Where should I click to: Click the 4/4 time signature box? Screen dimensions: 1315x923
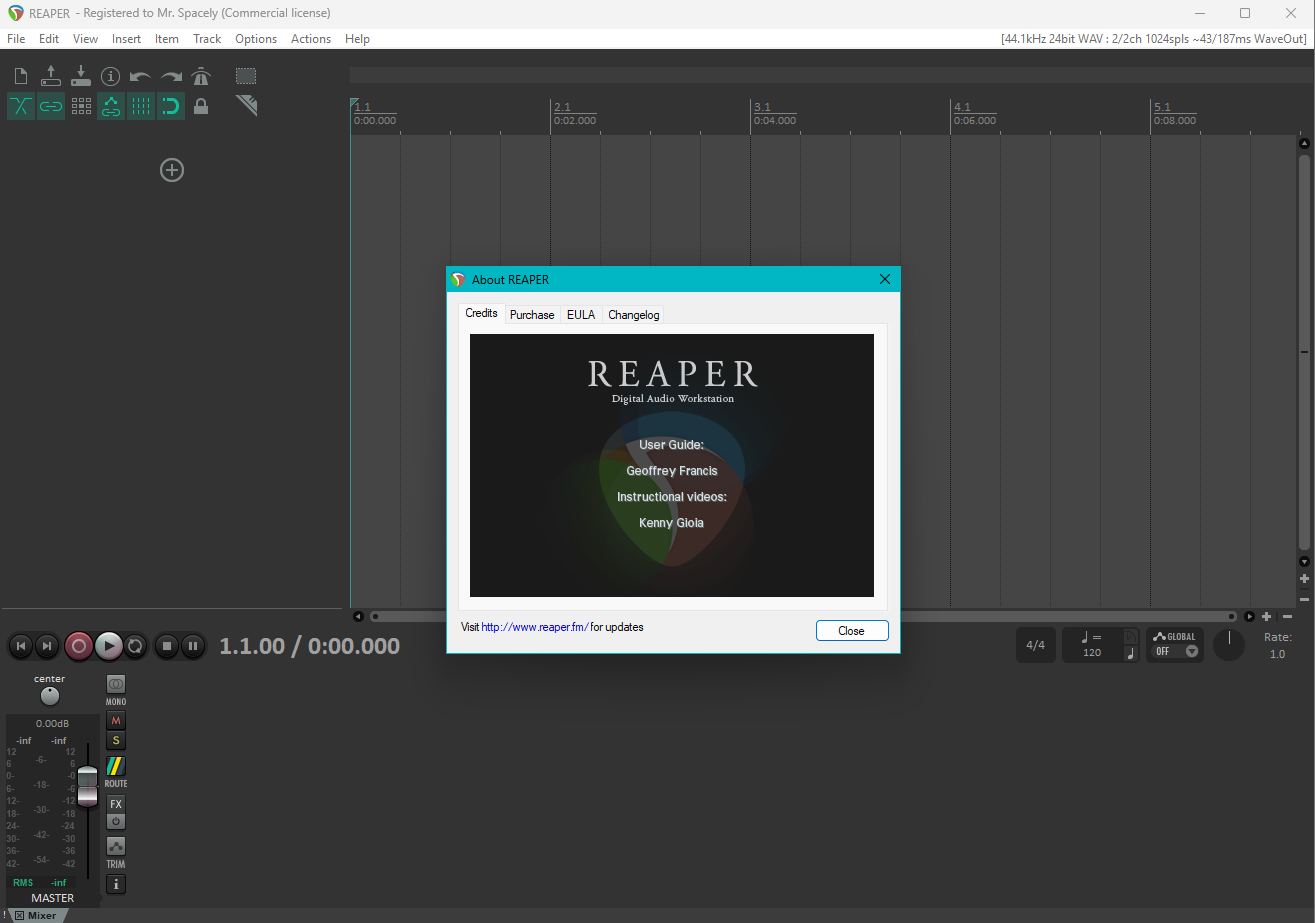[x=1035, y=645]
